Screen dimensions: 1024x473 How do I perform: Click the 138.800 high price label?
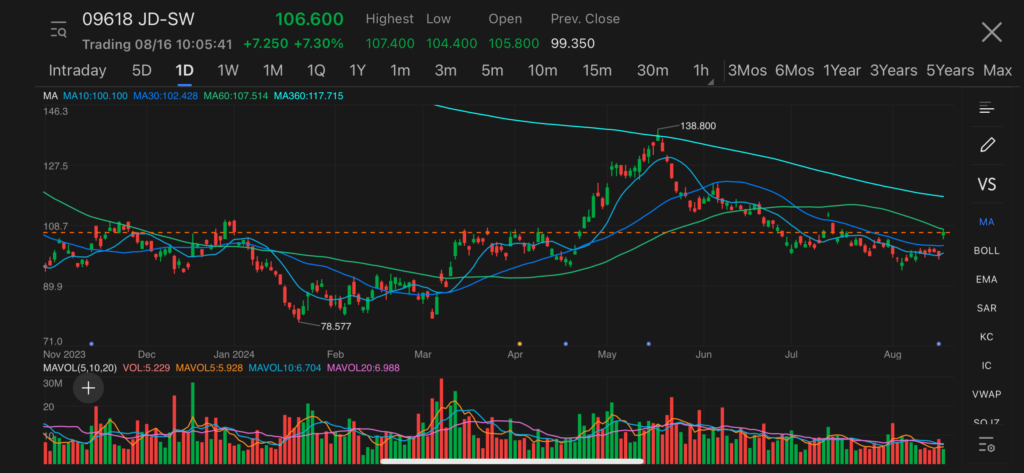695,126
